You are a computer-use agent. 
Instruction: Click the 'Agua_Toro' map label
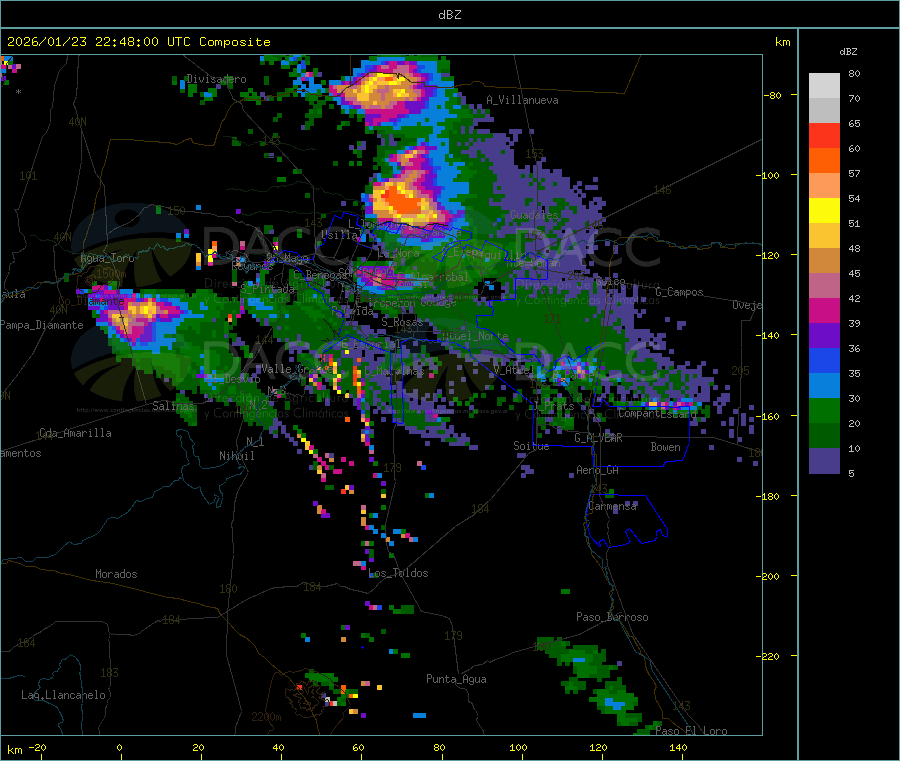pos(107,258)
